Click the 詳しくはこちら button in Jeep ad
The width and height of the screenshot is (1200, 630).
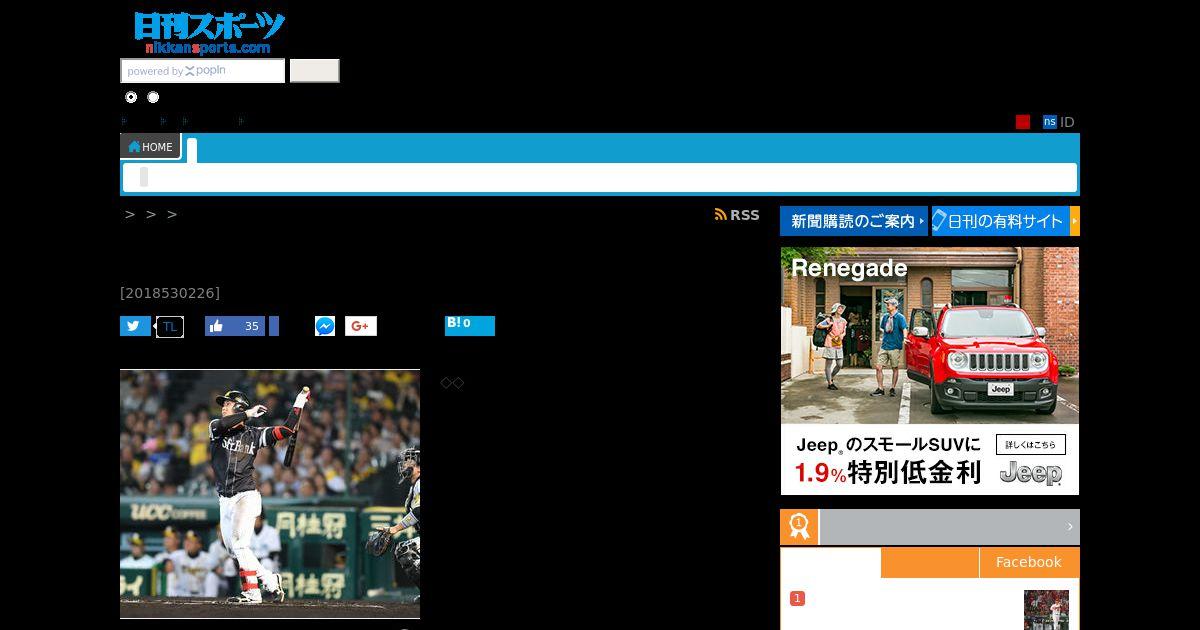pyautogui.click(x=1030, y=445)
